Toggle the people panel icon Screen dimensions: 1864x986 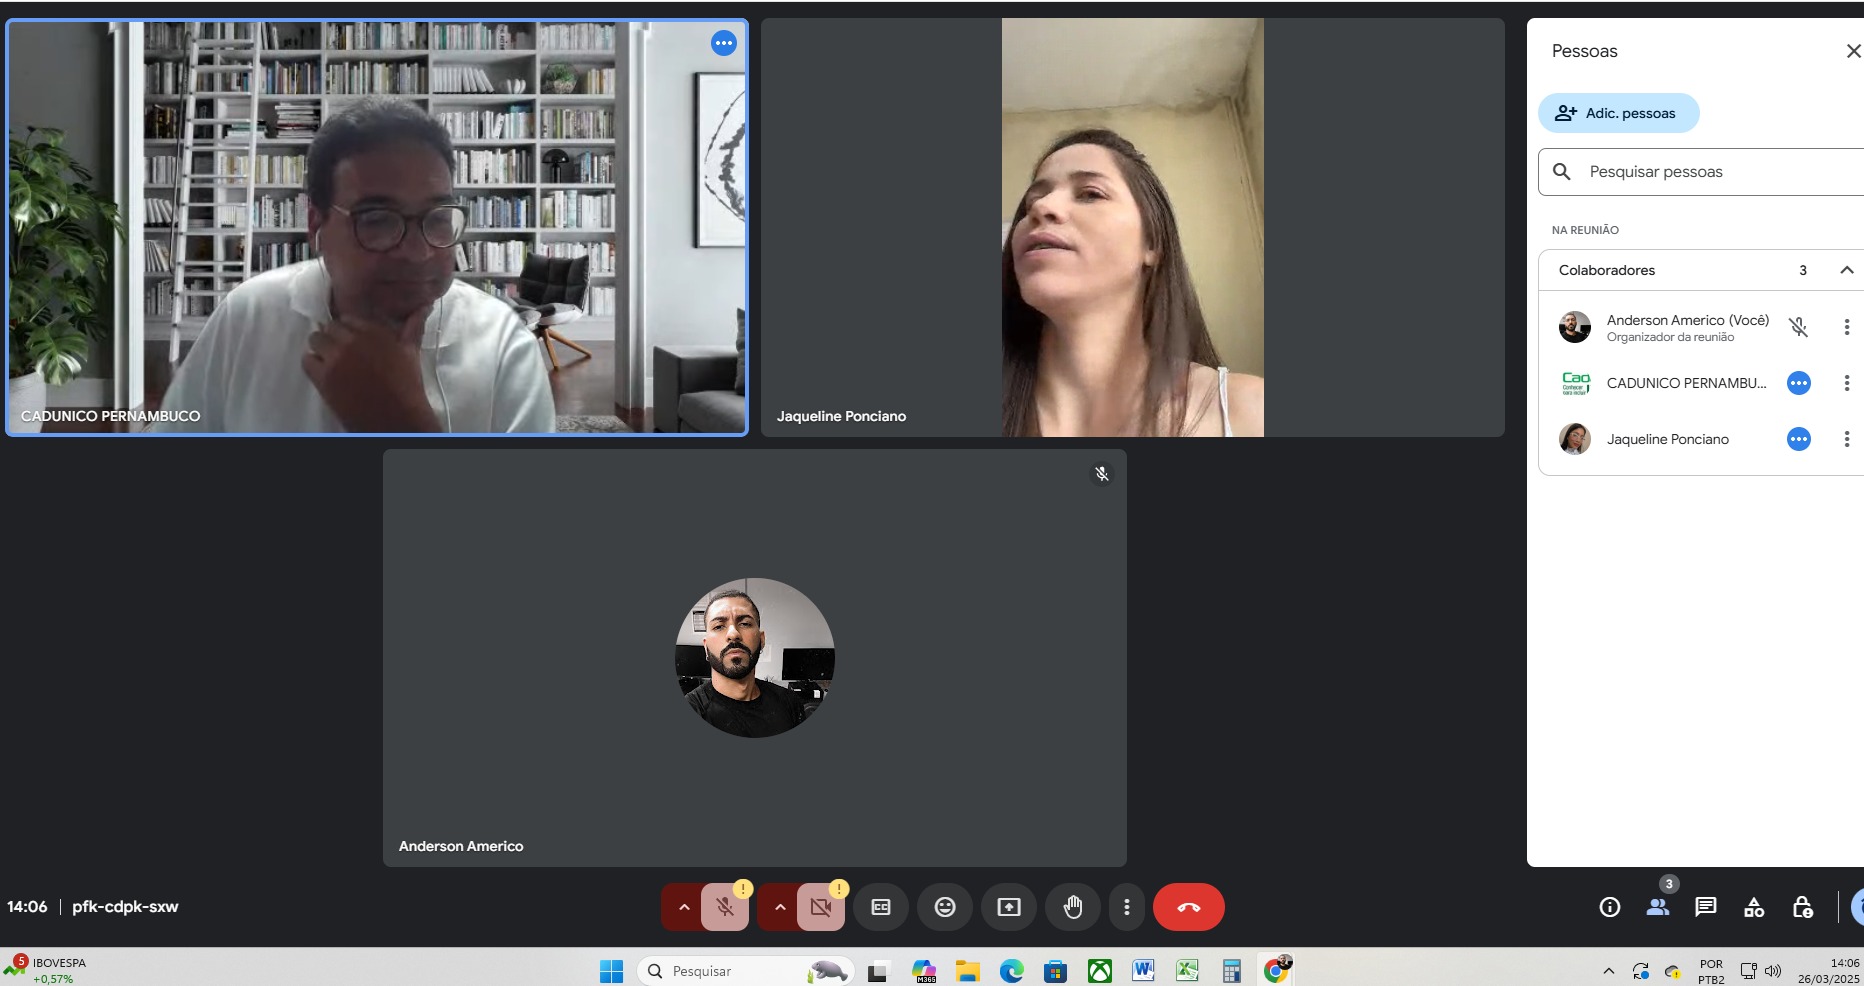coord(1657,907)
